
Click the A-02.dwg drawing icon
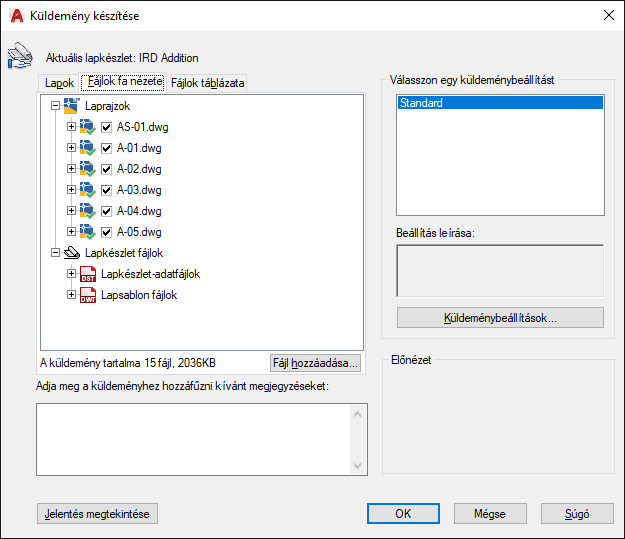tap(87, 169)
